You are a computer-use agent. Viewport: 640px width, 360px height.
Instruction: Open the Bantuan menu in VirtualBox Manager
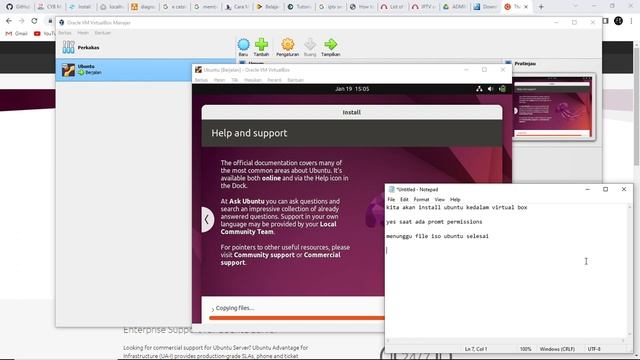point(102,33)
